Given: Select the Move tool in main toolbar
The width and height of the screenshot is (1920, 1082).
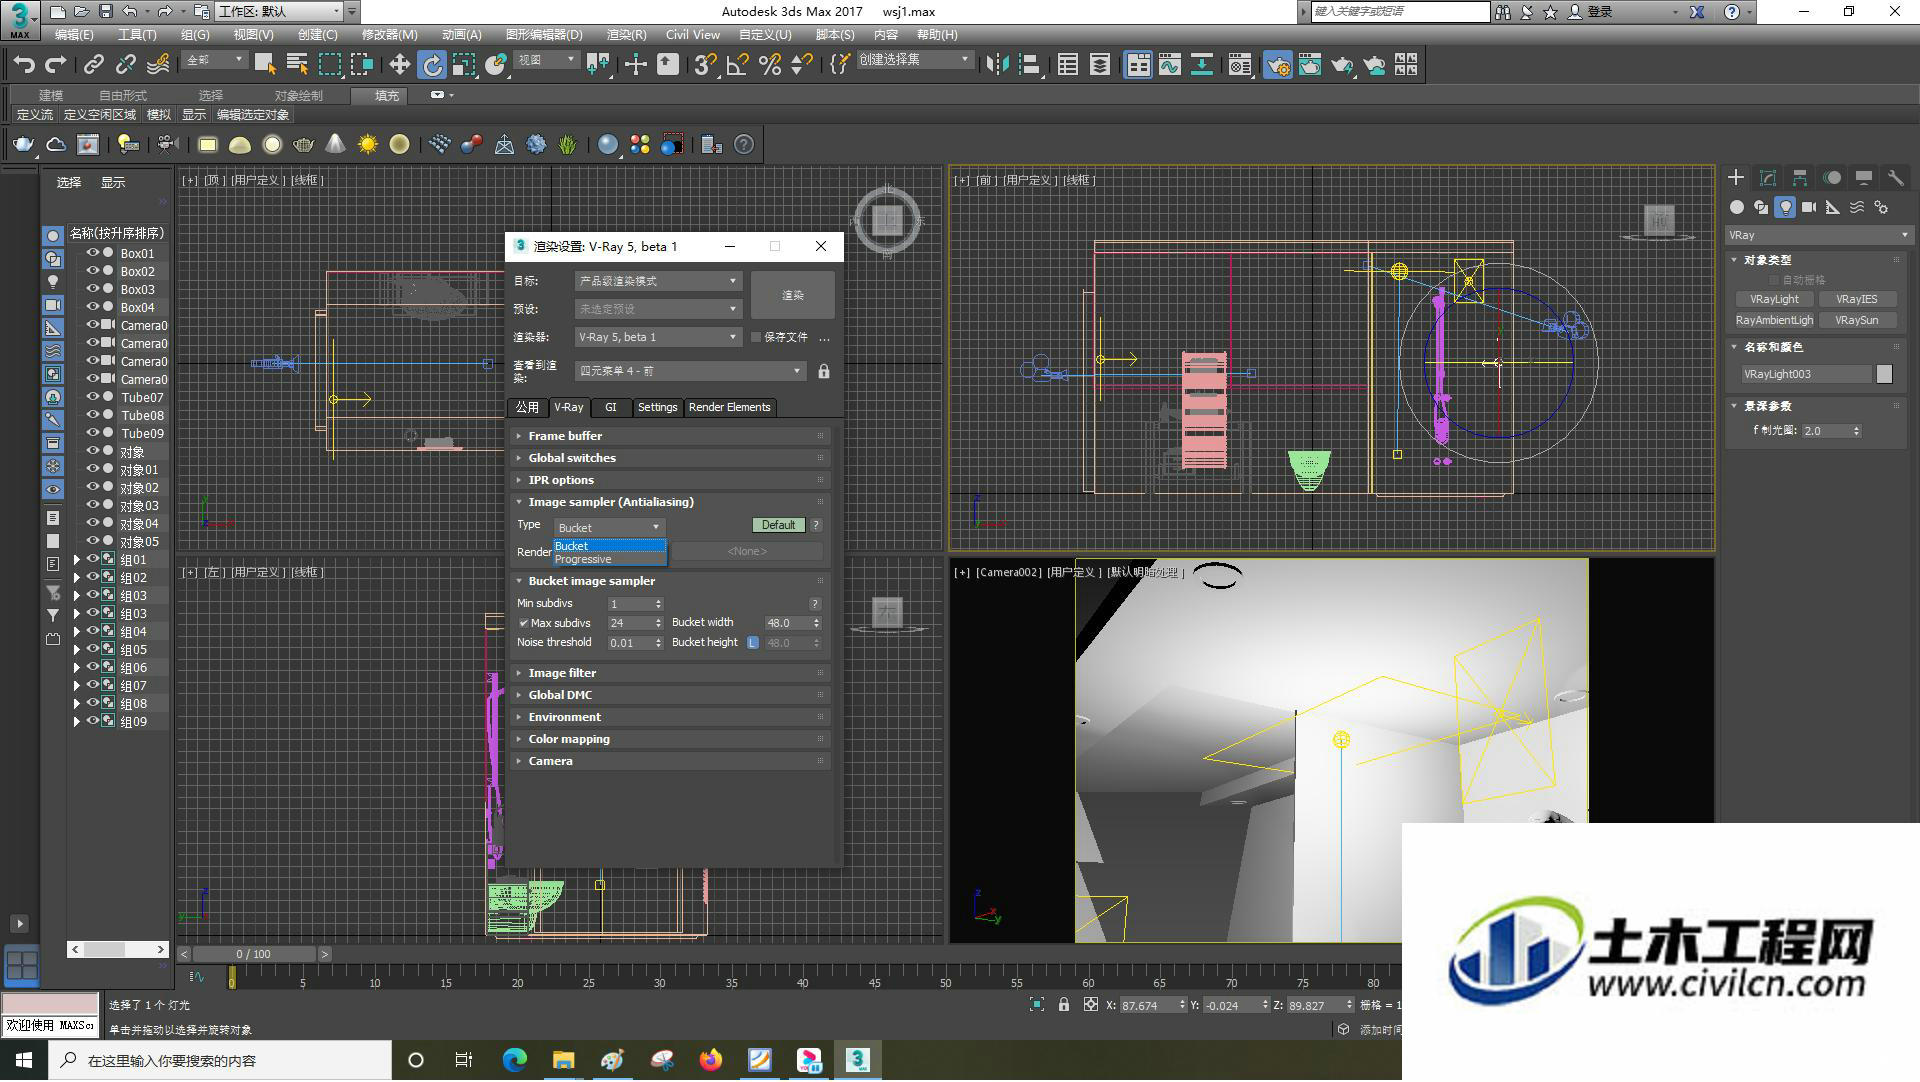Looking at the screenshot, I should [399, 65].
